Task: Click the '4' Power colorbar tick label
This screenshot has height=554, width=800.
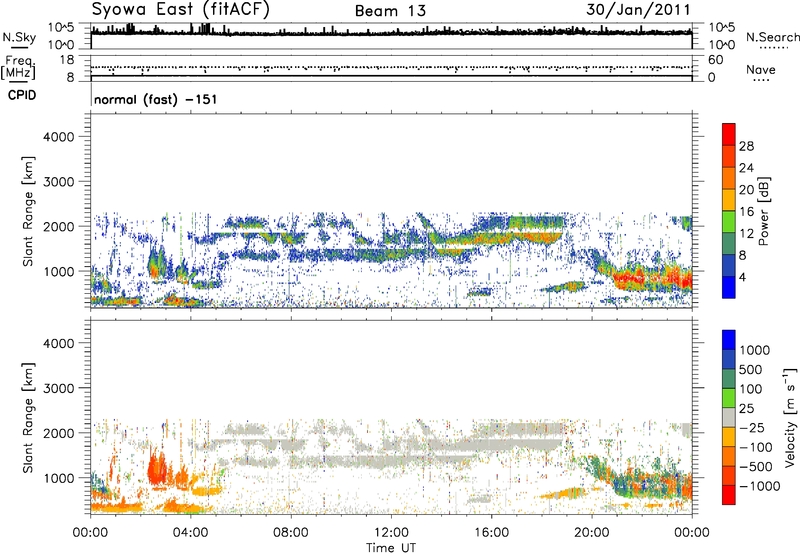Action: (x=742, y=277)
